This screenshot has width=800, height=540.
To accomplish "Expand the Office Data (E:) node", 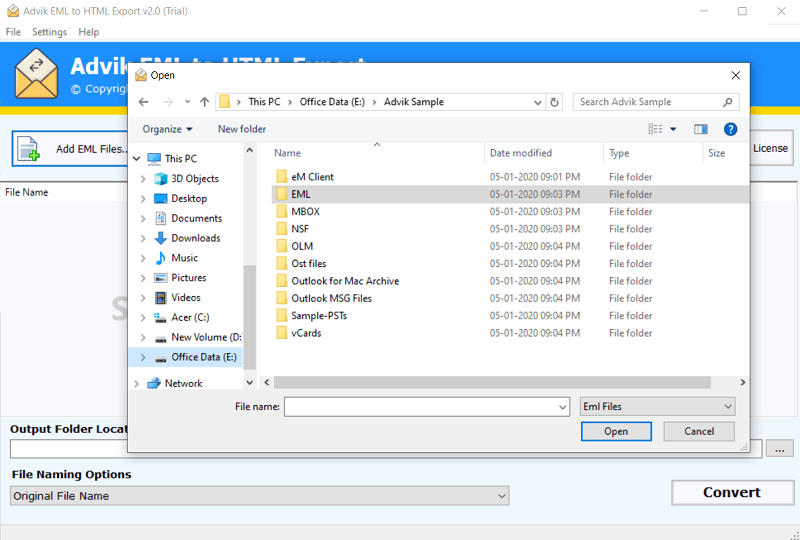I will [143, 358].
